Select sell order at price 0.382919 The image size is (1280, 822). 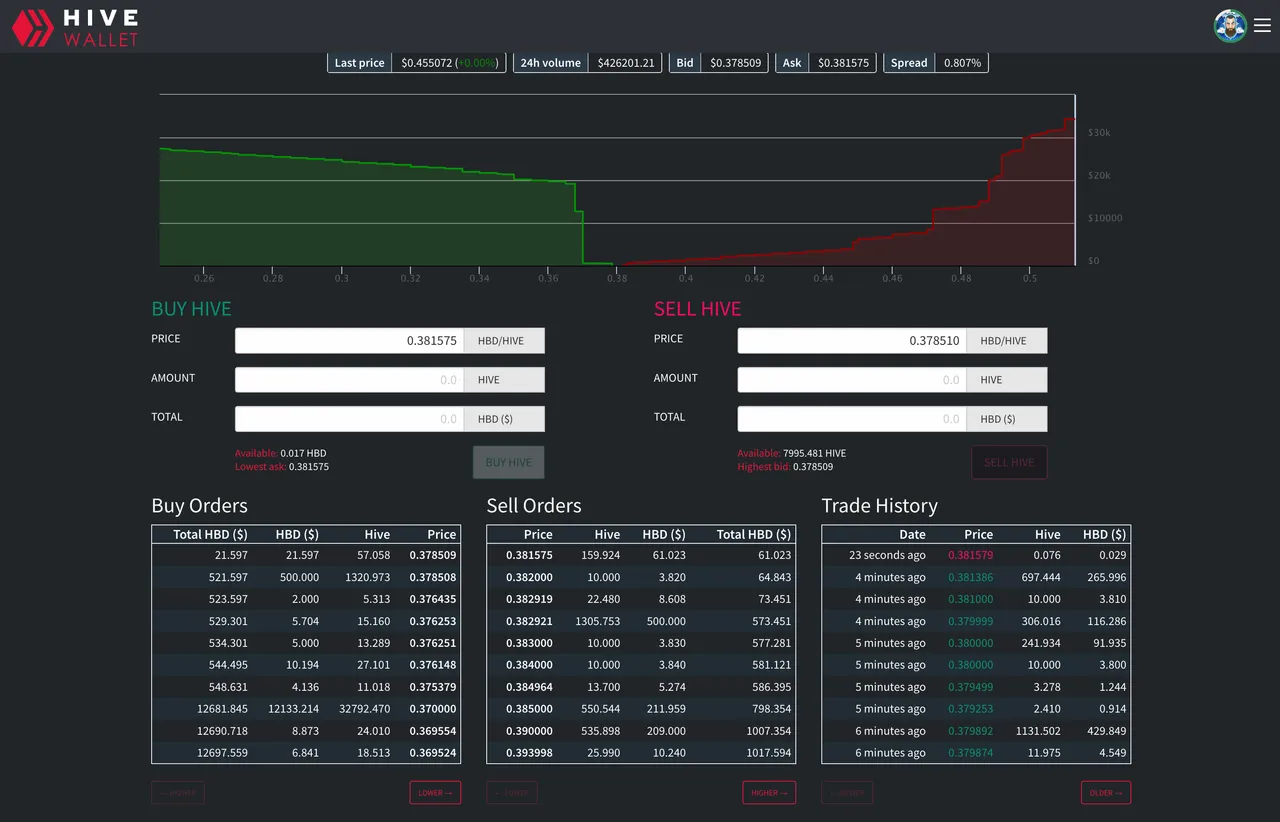tap(641, 599)
